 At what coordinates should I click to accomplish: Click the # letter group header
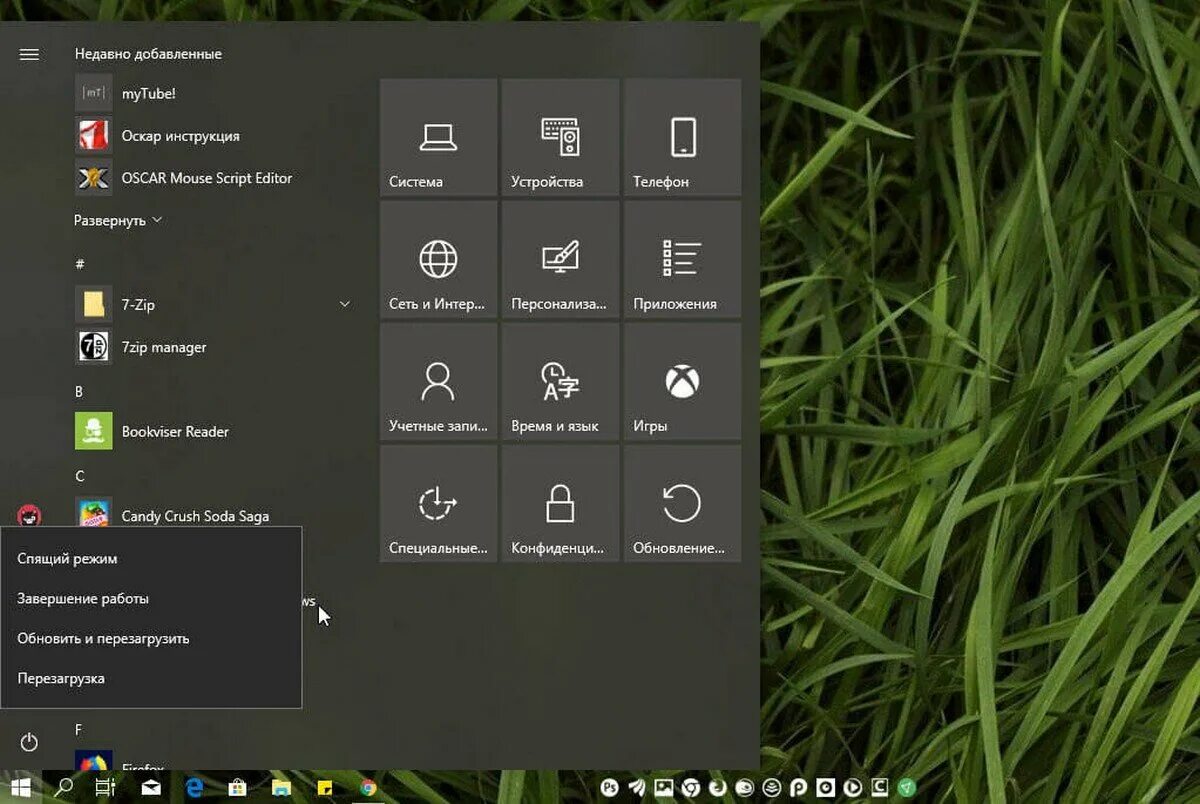80,264
